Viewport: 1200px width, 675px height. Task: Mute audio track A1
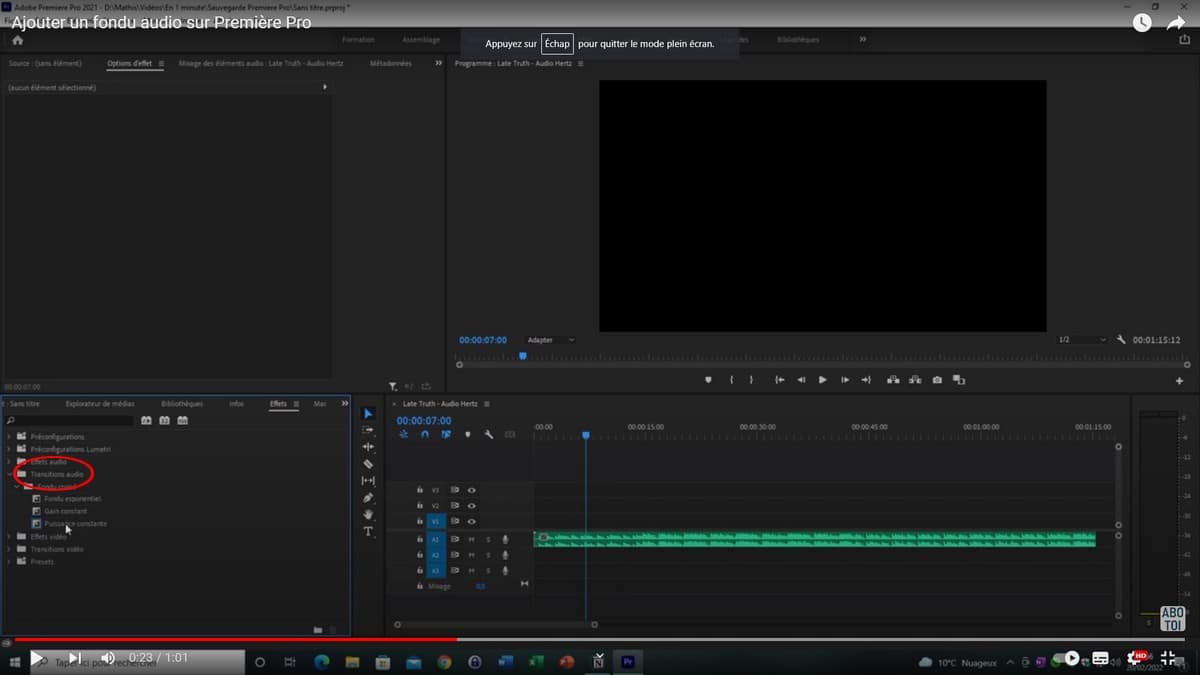[471, 539]
